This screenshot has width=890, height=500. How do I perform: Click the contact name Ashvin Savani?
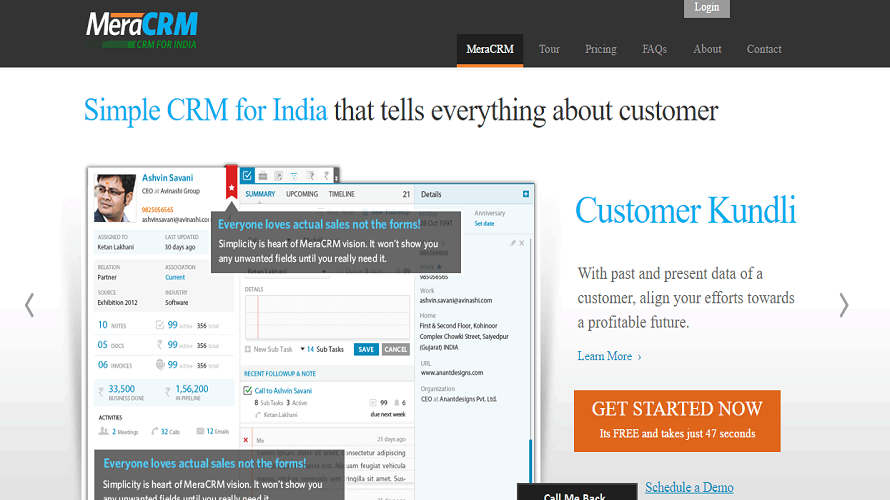click(x=167, y=178)
